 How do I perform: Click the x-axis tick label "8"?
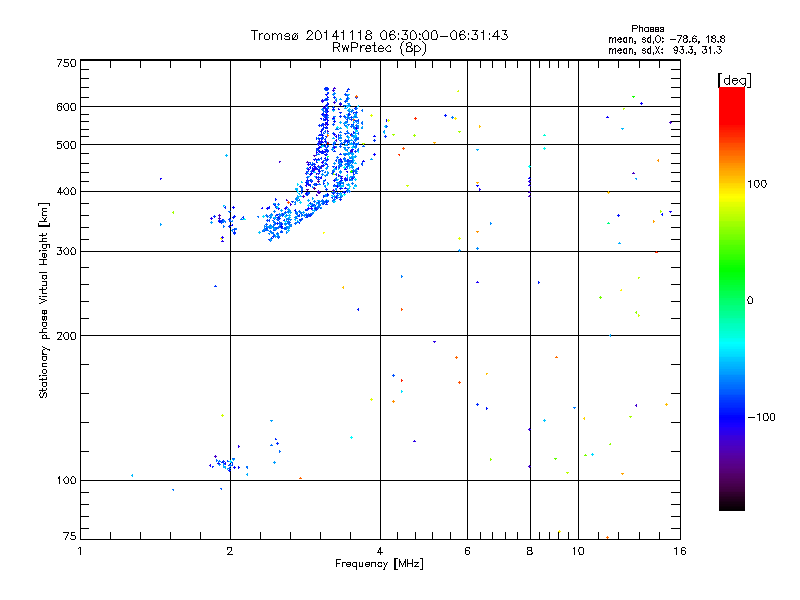tap(530, 551)
